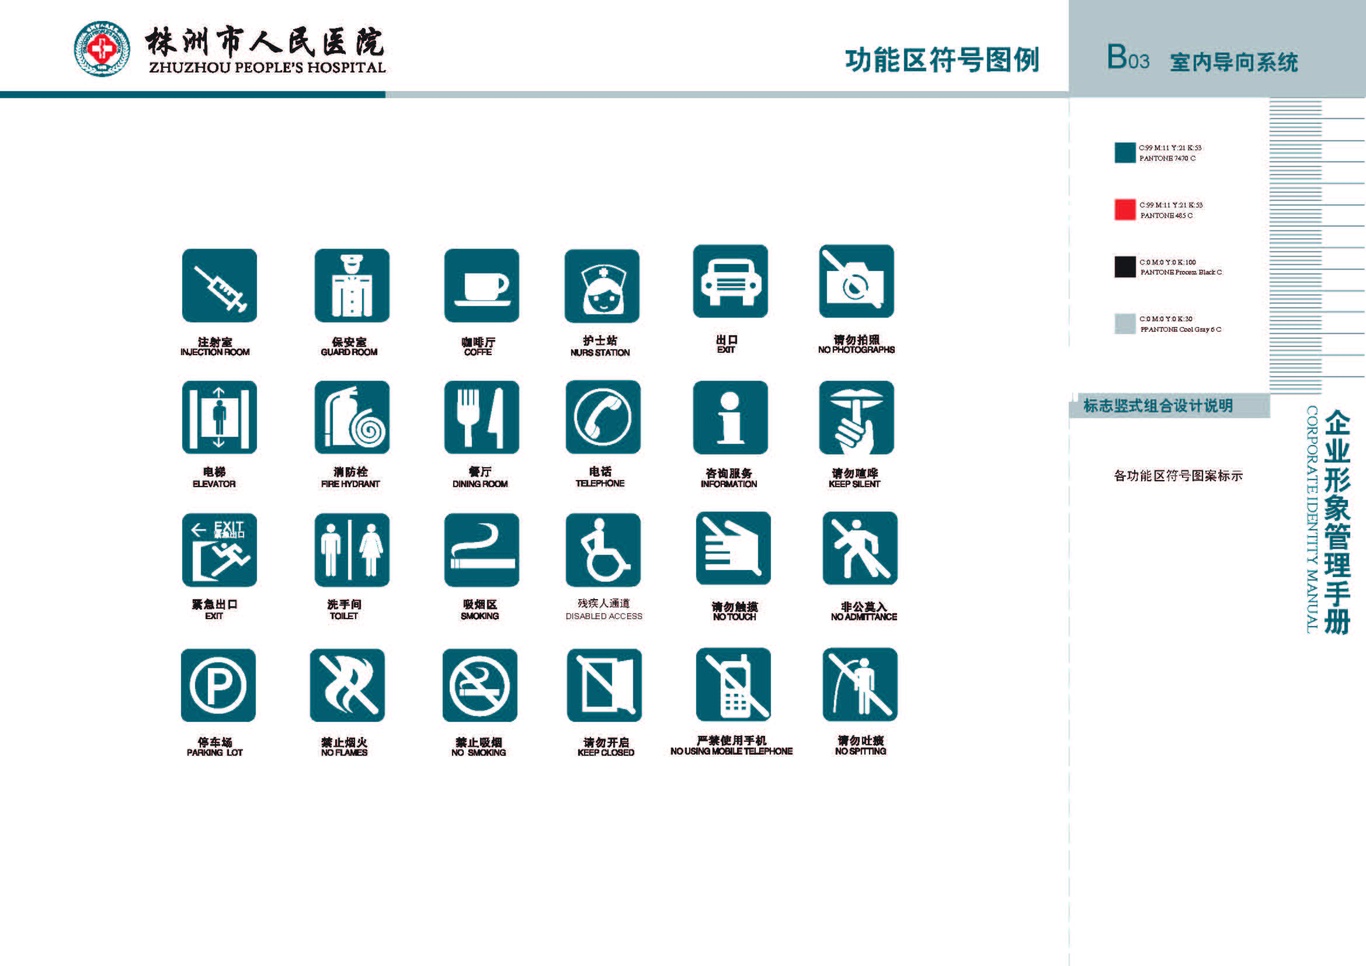
Task: Select the Fire Hydrant extinguisher icon
Action: [351, 417]
